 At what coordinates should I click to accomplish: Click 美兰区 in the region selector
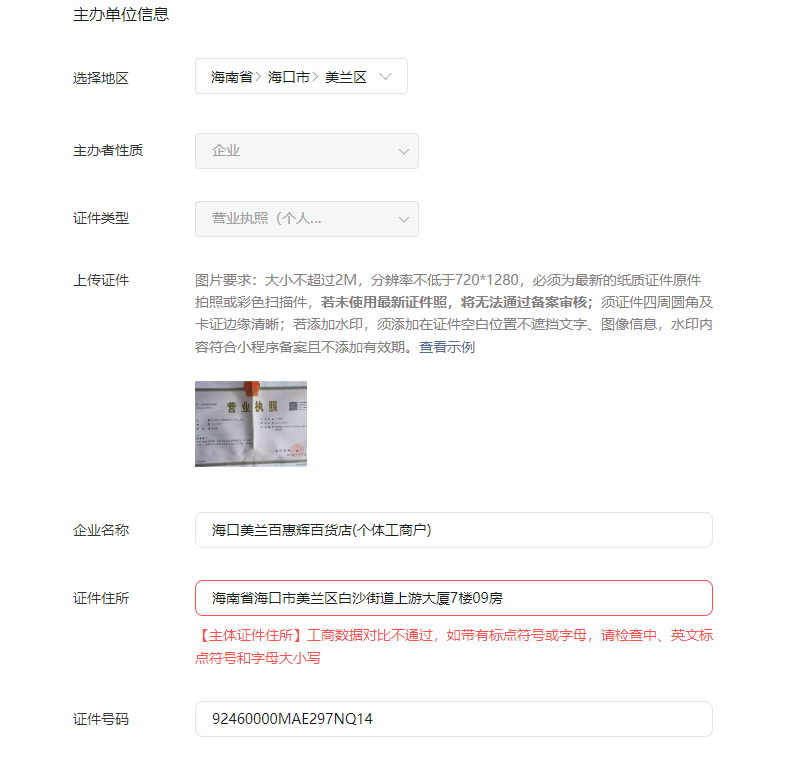pos(346,77)
